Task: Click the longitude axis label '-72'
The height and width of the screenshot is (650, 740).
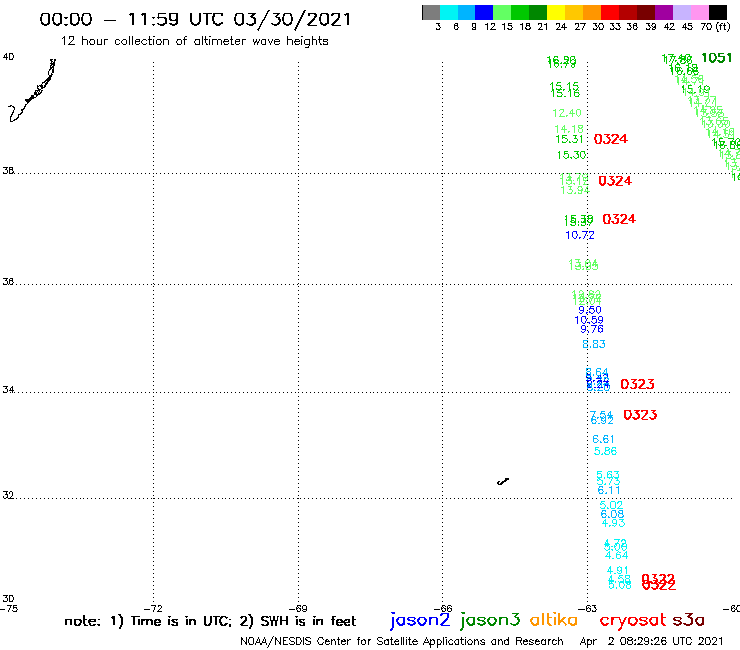Action: (x=153, y=608)
